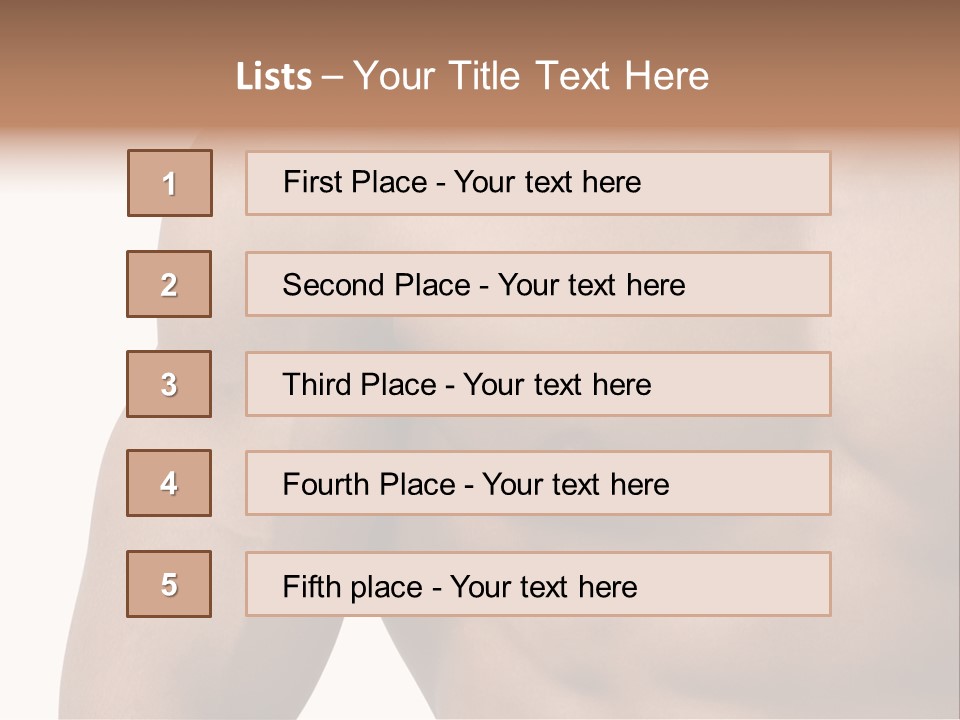Click the number 1 box

[170, 183]
